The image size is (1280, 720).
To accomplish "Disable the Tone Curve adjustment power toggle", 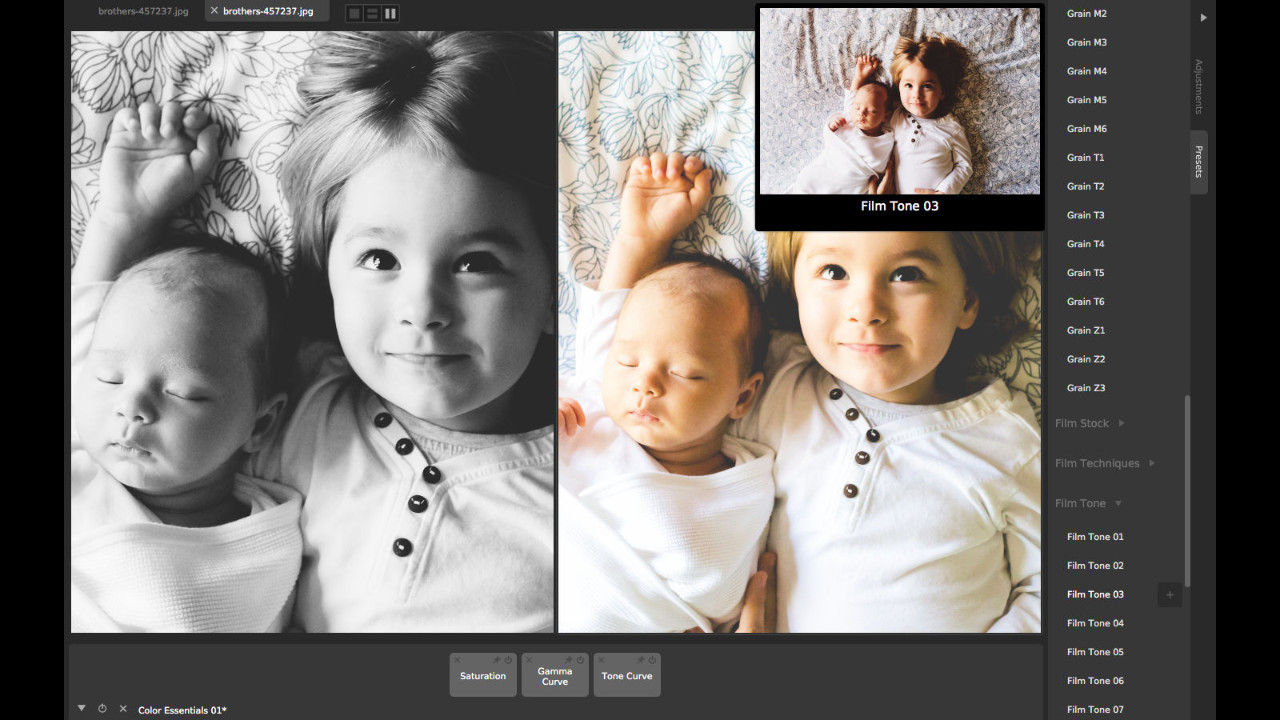I will [652, 660].
